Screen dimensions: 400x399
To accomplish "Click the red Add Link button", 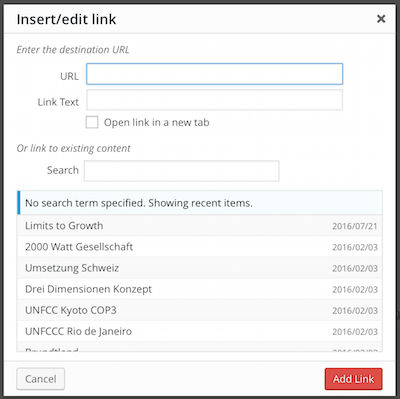I will click(353, 379).
